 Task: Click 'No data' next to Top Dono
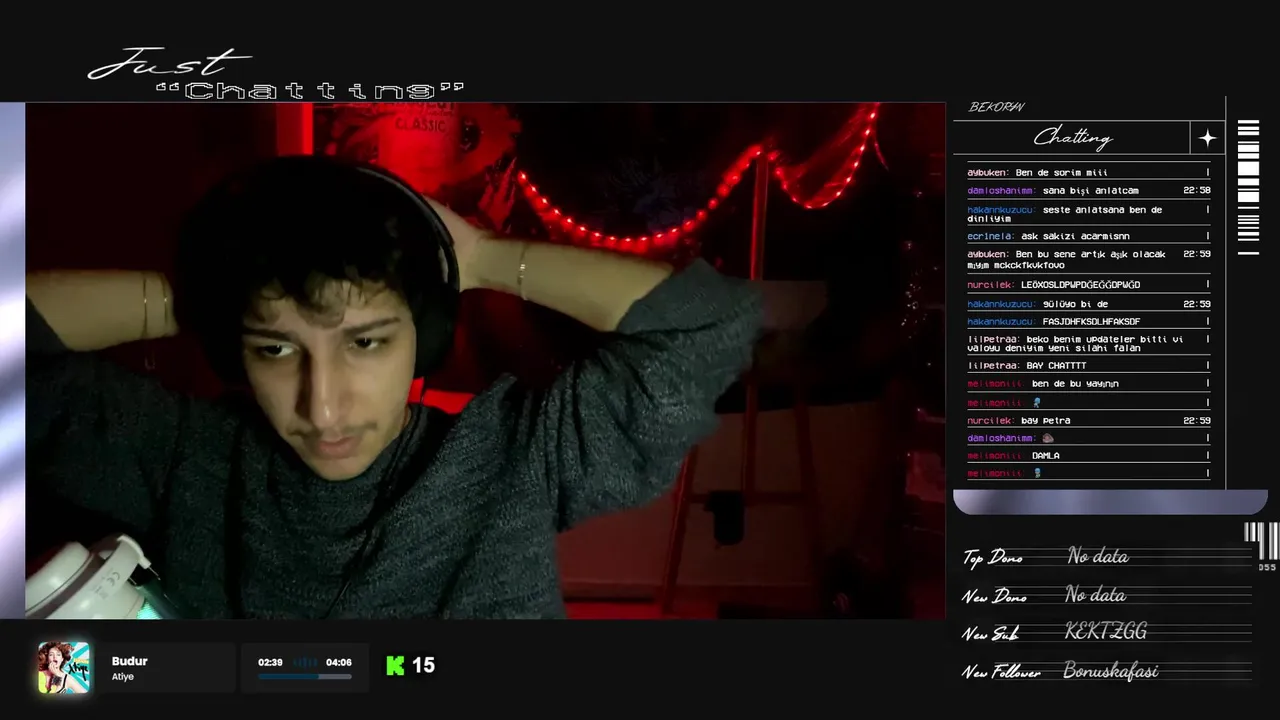click(1098, 556)
